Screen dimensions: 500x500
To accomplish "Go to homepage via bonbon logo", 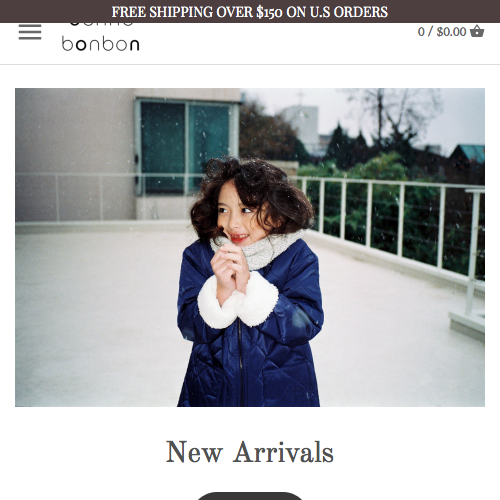I will [x=100, y=37].
